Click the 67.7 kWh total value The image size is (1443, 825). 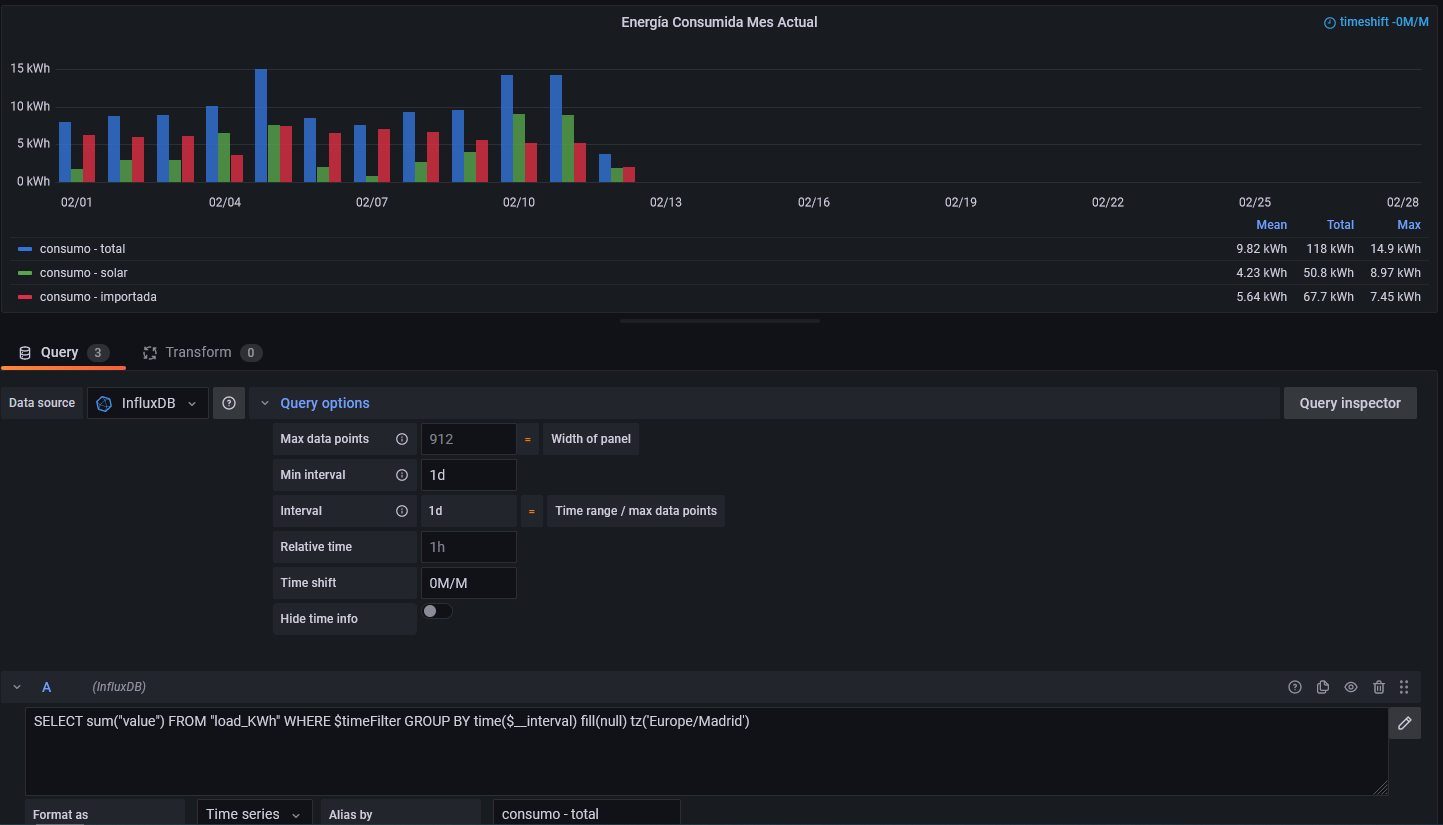1329,297
